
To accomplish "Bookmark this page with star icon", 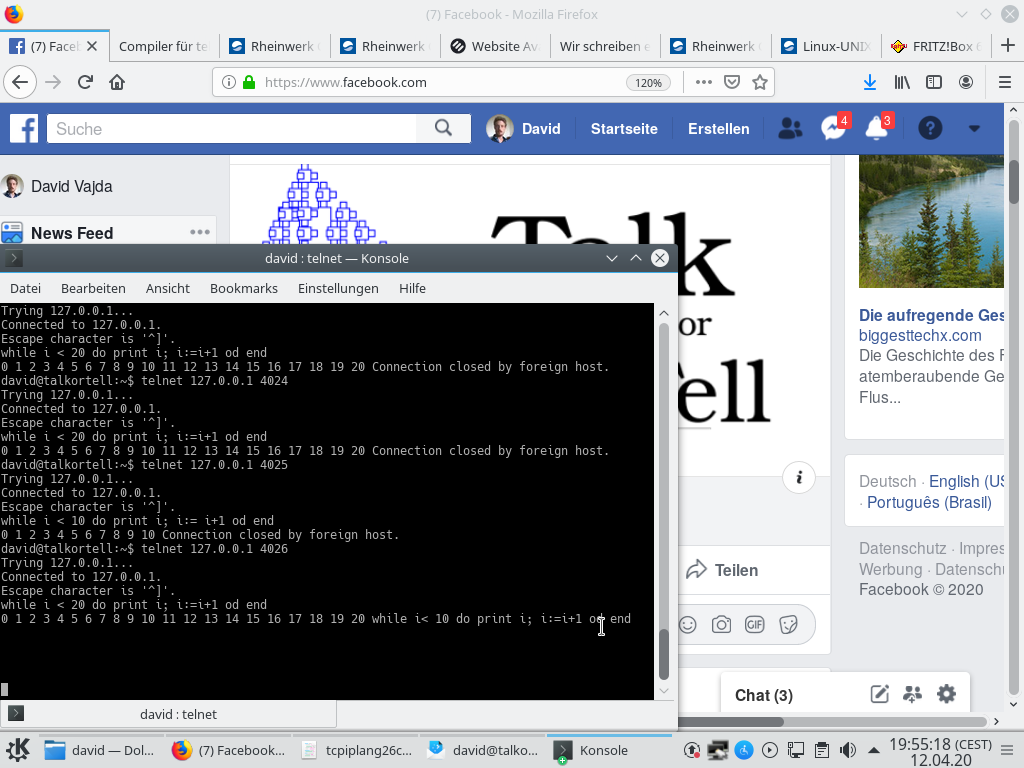I will point(760,82).
